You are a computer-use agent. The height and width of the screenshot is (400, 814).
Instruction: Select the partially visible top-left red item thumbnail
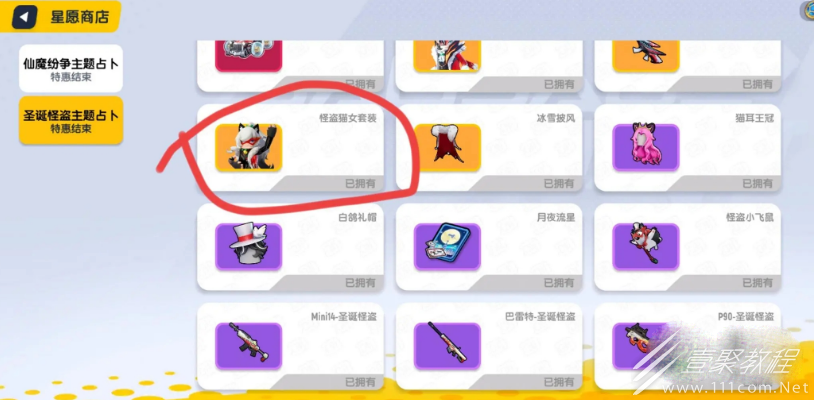coord(249,56)
